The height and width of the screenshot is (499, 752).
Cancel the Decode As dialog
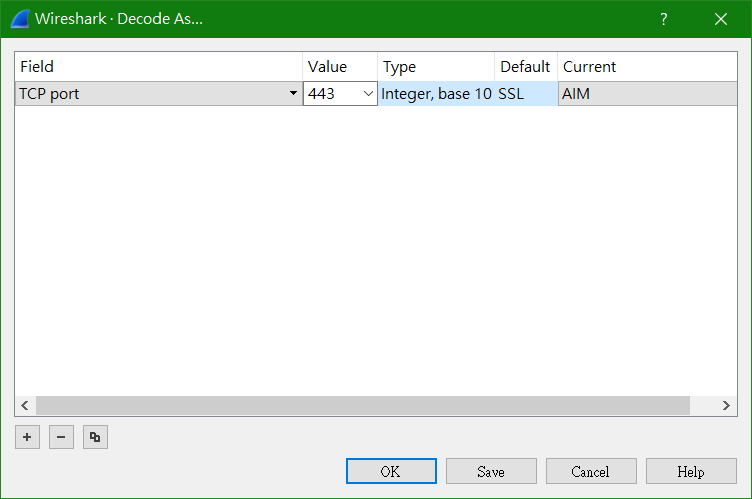coord(591,471)
